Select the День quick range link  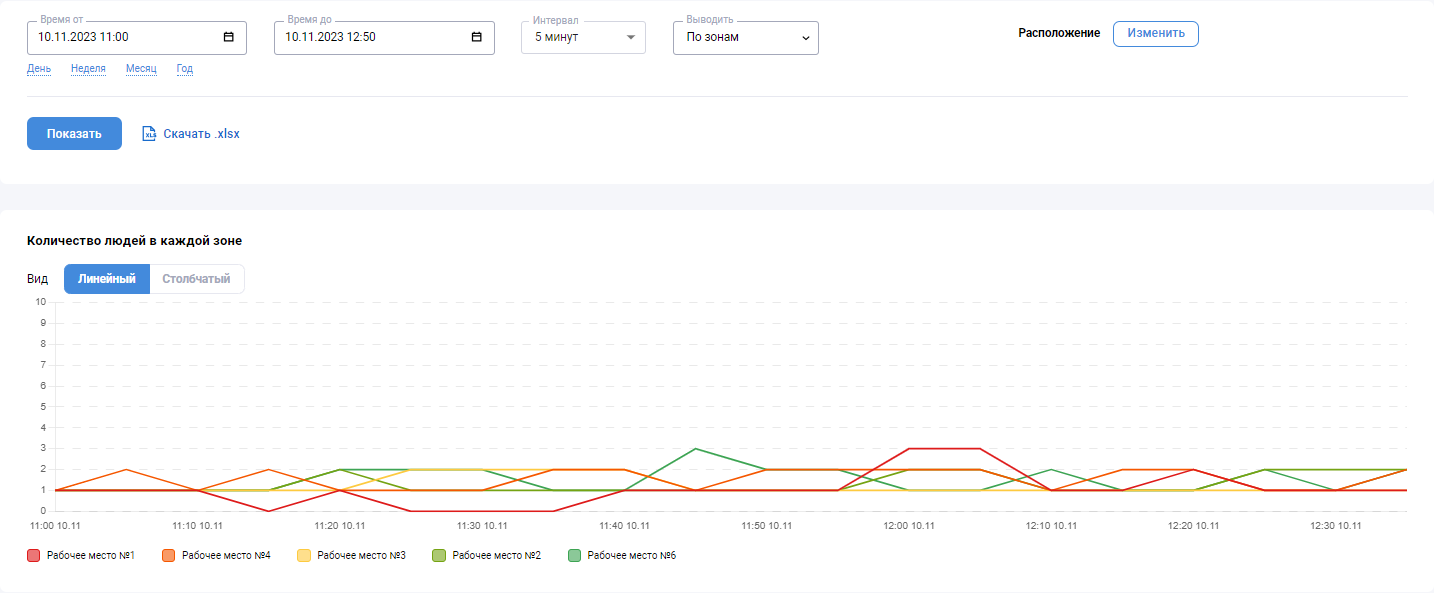coord(39,69)
